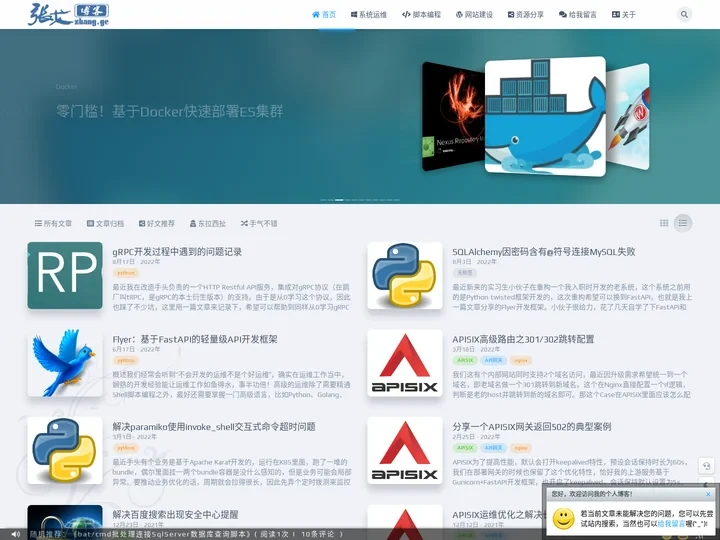The width and height of the screenshot is (720, 540).
Task: Click the smiley face icon in popup
Action: (563, 518)
